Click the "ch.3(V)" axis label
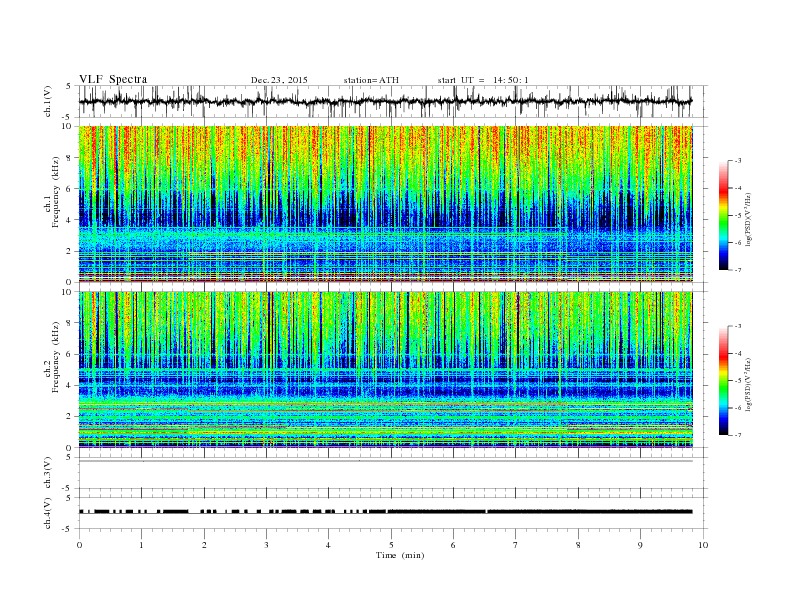Viewport: 792px width, 612px height. click(48, 473)
